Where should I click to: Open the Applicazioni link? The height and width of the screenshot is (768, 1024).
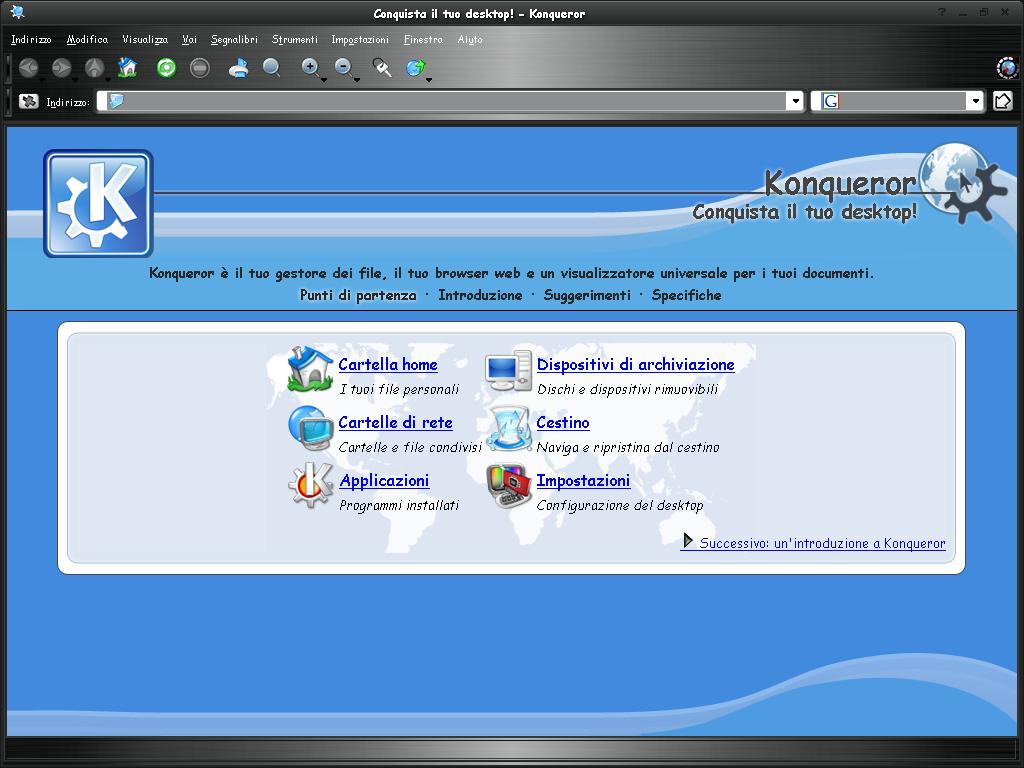384,481
